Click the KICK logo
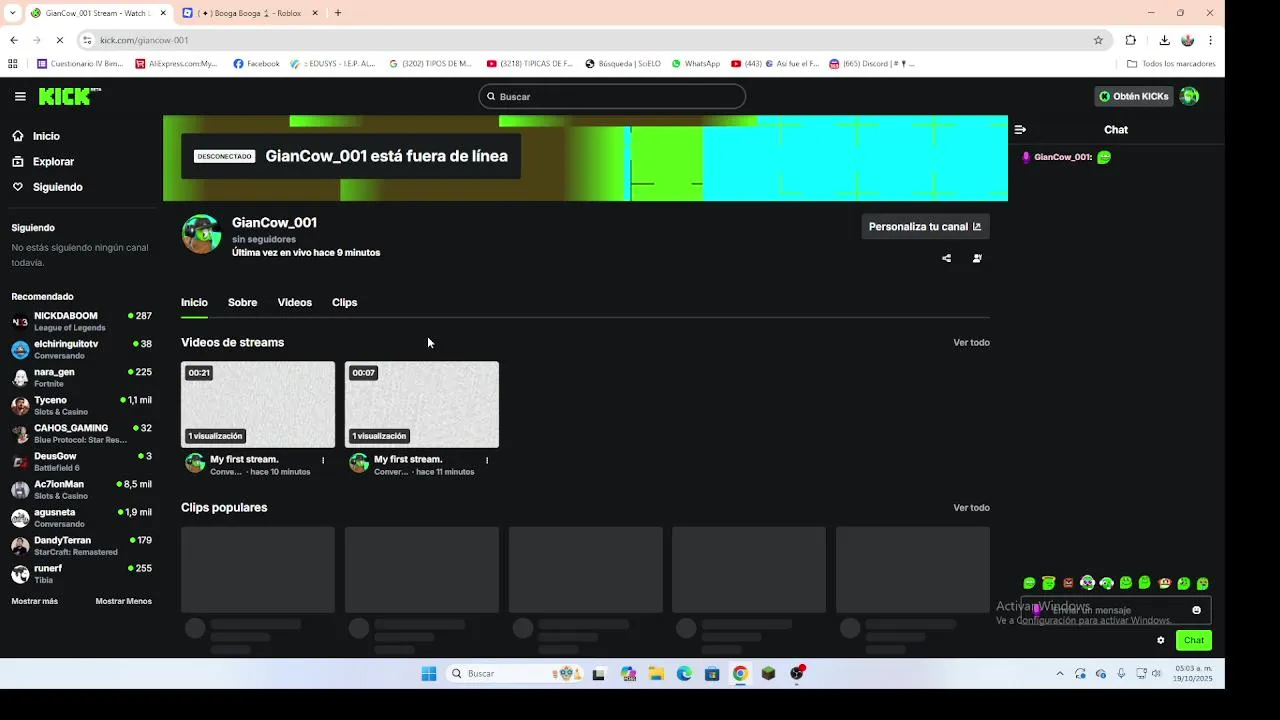The image size is (1280, 720). tap(69, 96)
